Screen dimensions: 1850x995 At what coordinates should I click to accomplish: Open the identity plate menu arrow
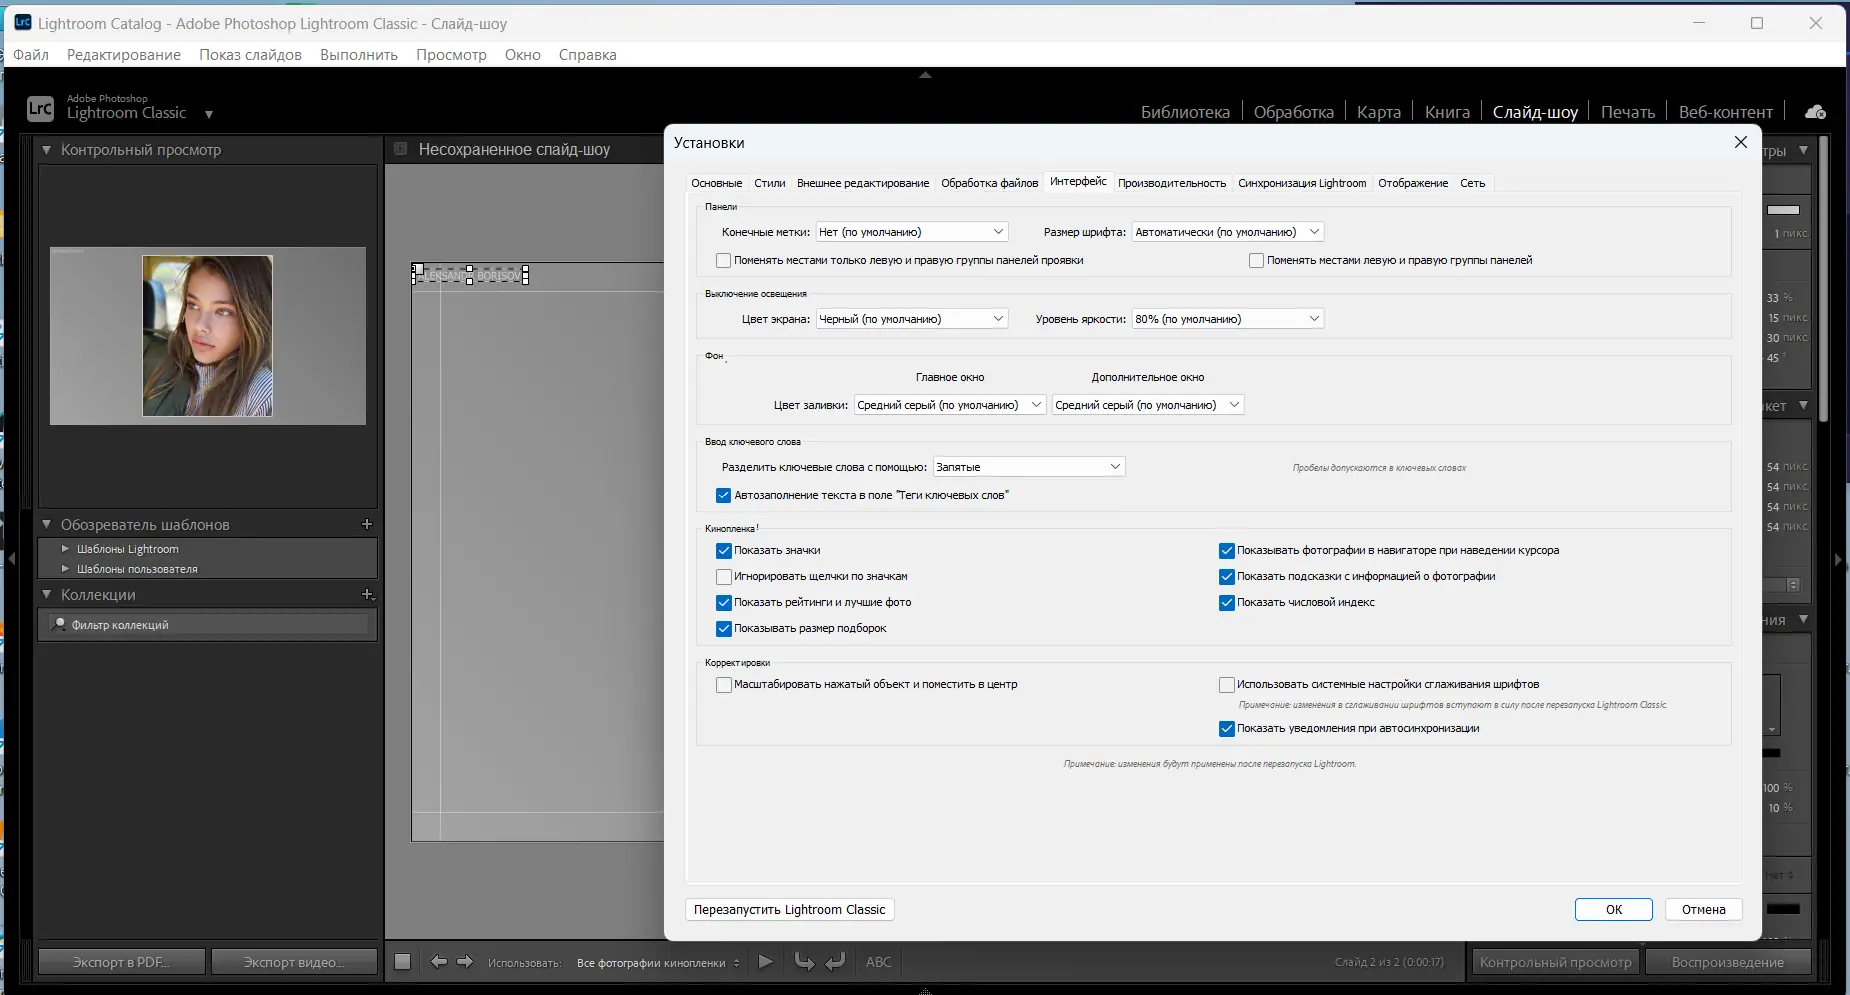pyautogui.click(x=209, y=114)
